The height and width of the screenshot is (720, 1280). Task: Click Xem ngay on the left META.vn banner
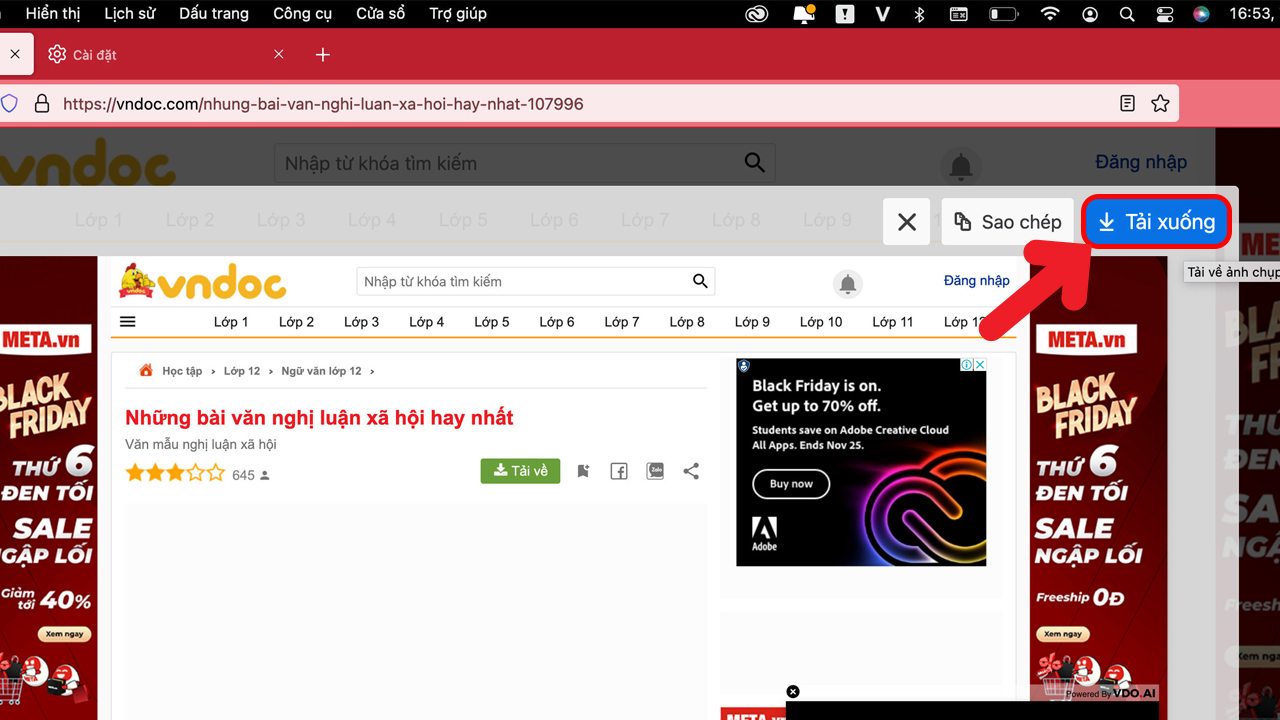[64, 633]
